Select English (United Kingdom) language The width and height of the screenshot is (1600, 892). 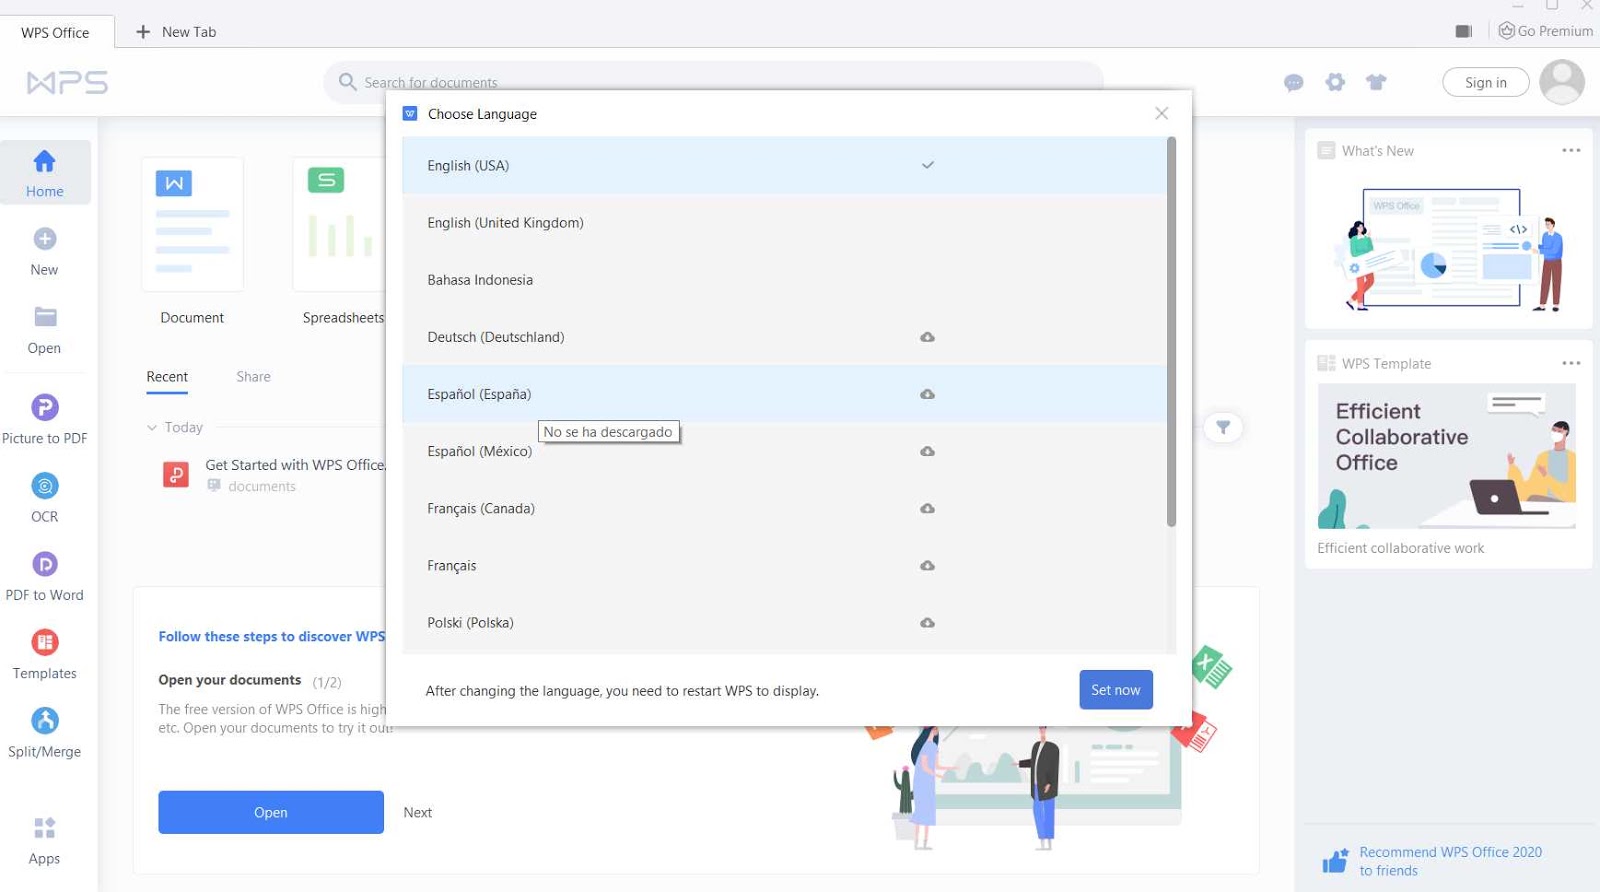(x=784, y=222)
